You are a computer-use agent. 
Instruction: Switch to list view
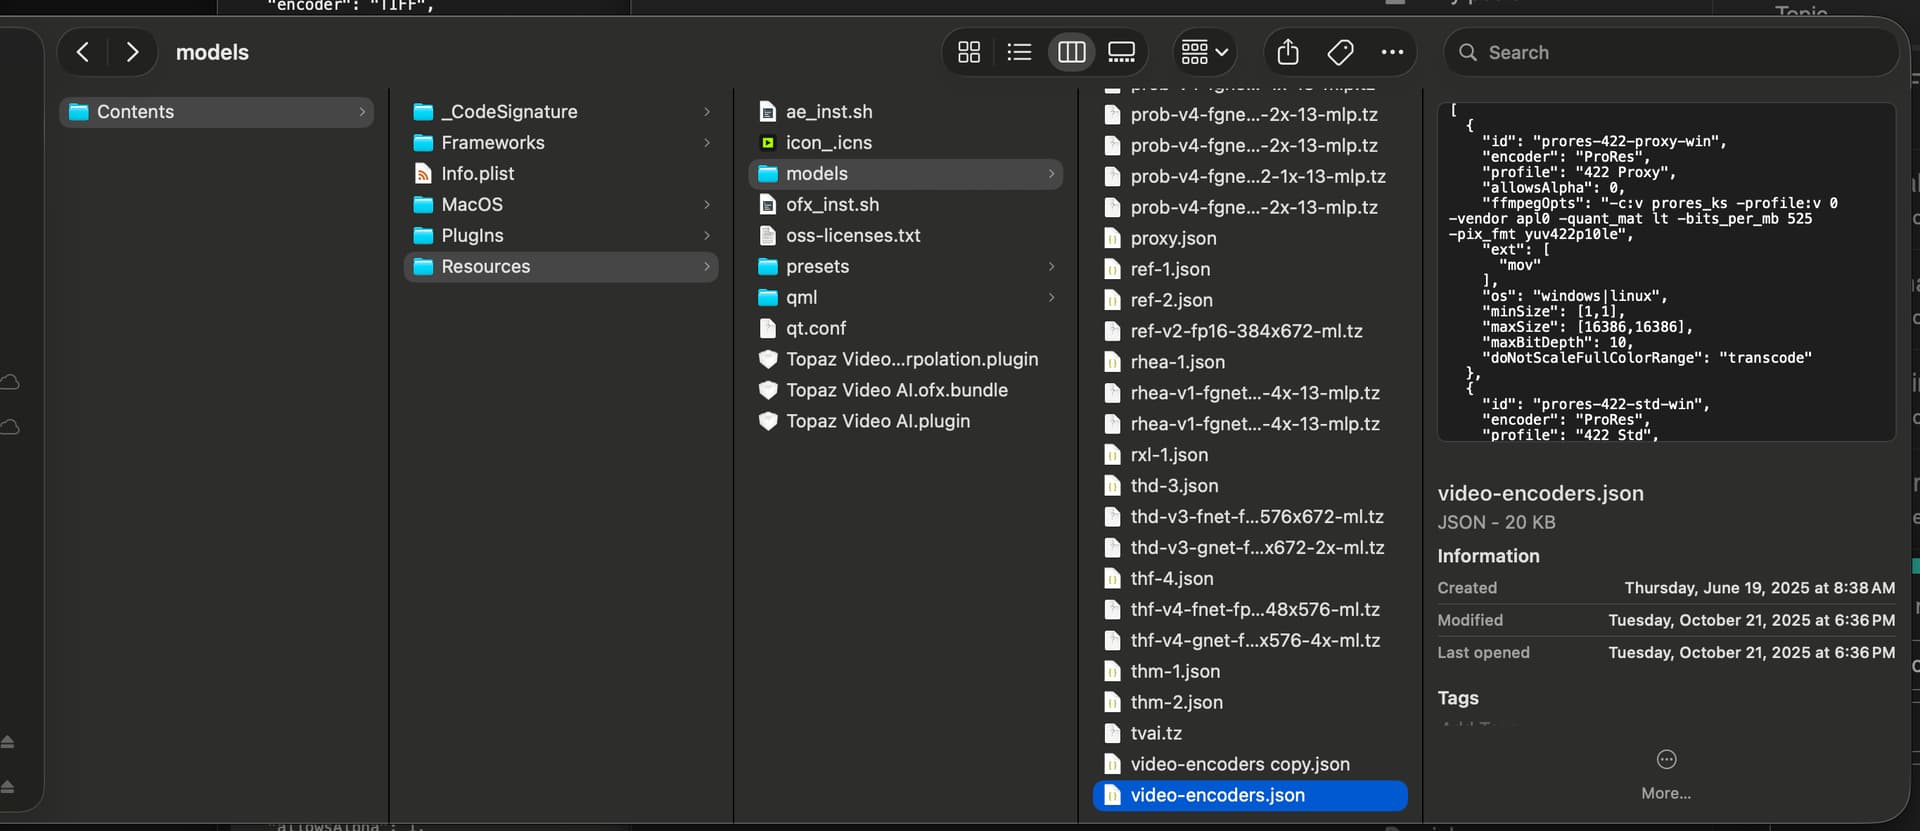click(x=1019, y=52)
